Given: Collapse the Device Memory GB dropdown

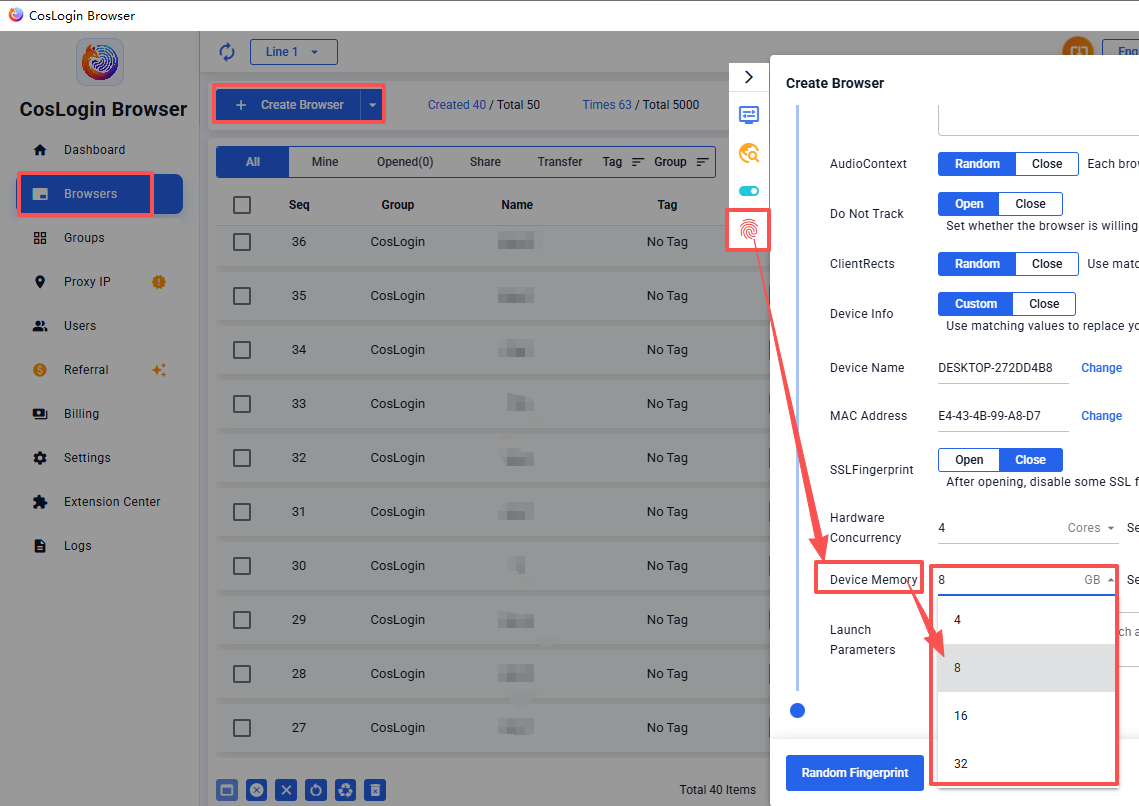Looking at the screenshot, I should (1099, 580).
